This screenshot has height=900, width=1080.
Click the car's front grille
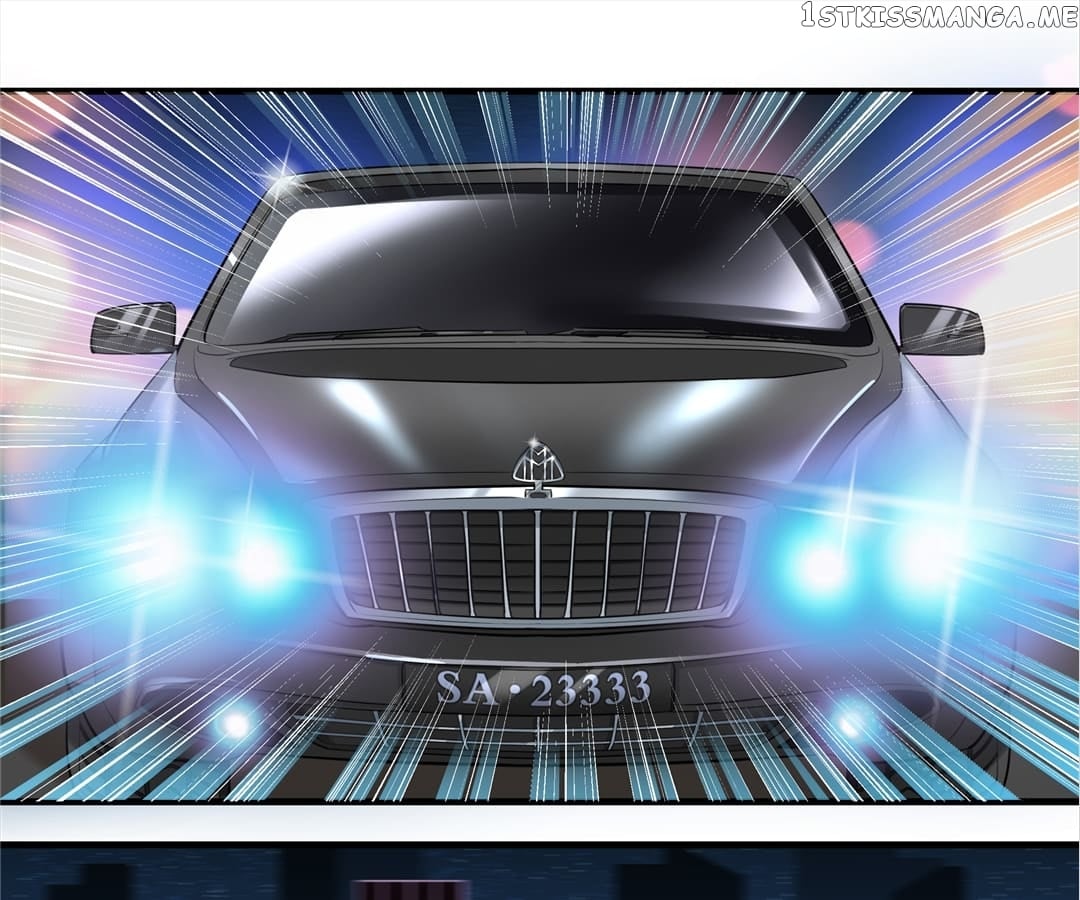539,563
